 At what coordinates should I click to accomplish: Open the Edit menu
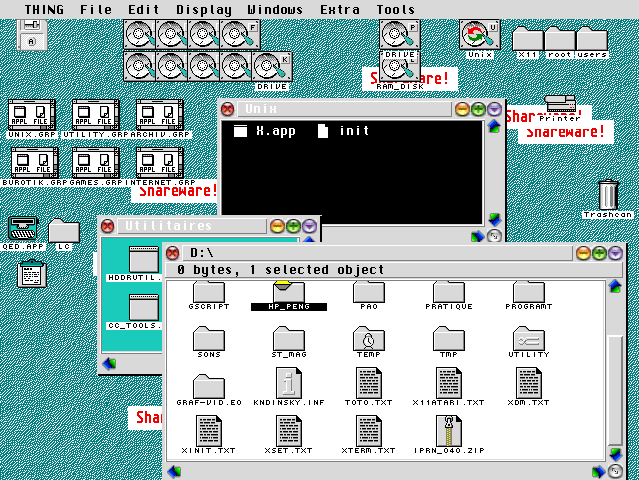(x=143, y=9)
